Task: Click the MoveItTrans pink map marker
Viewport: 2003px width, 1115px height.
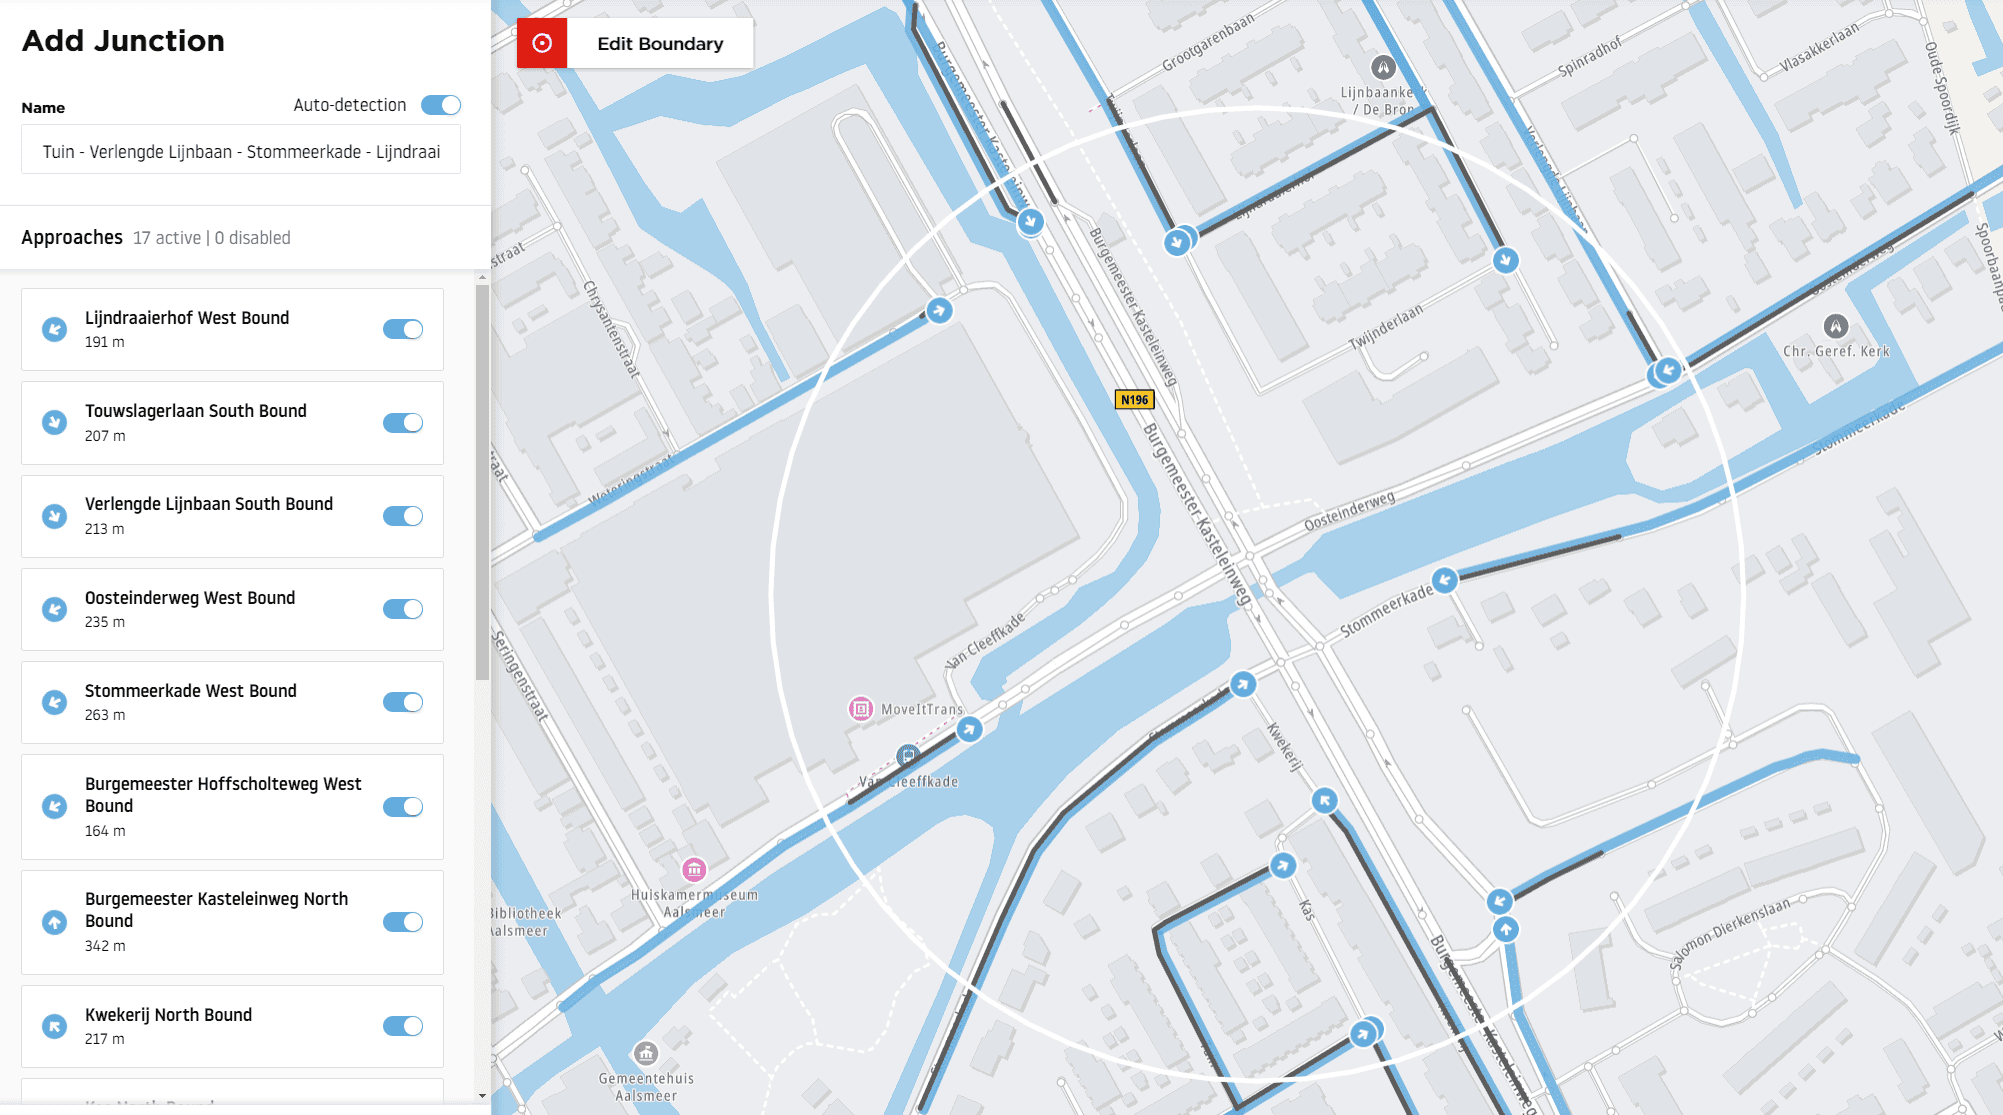Action: coord(860,709)
